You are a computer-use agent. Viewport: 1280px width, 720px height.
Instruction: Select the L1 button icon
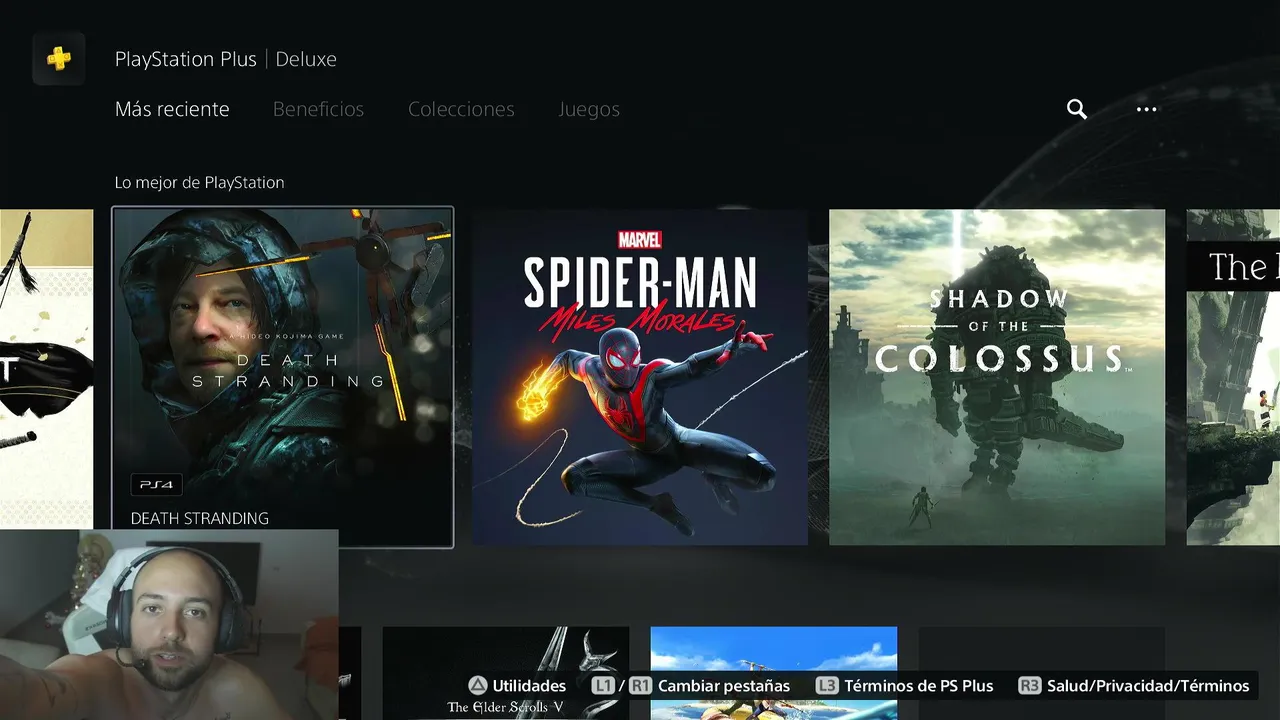602,686
